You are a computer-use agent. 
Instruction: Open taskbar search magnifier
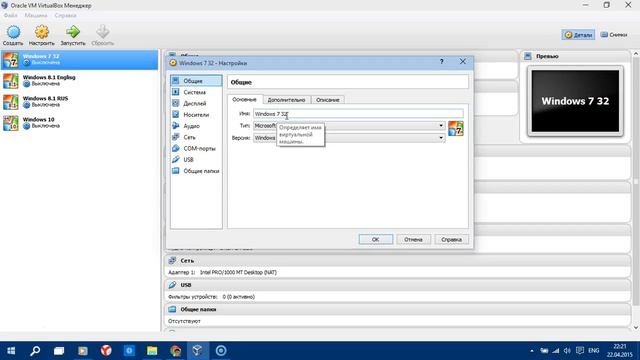click(35, 351)
